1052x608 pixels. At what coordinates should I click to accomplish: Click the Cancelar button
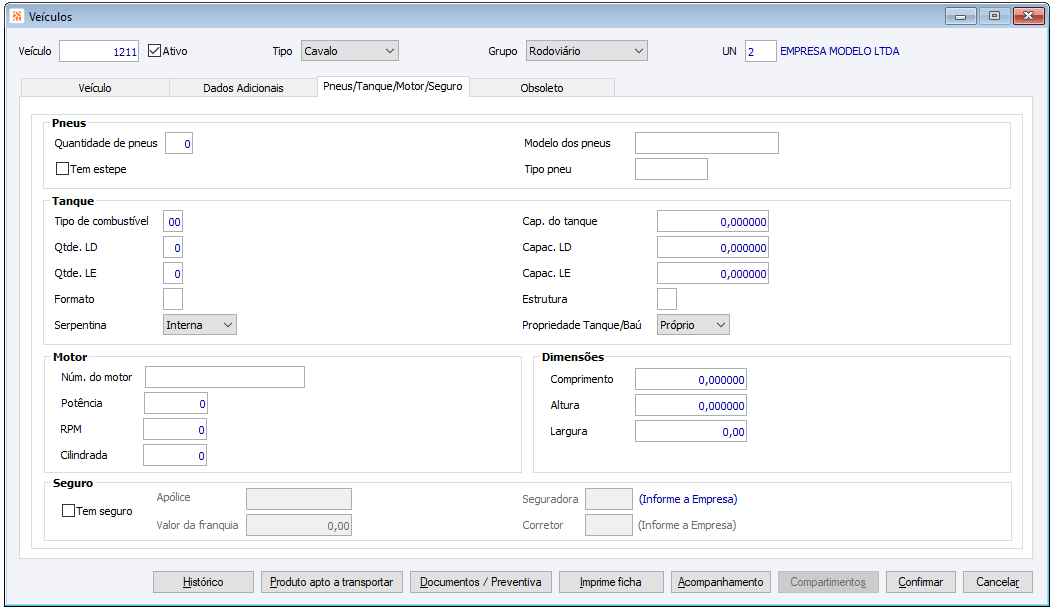(x=998, y=582)
